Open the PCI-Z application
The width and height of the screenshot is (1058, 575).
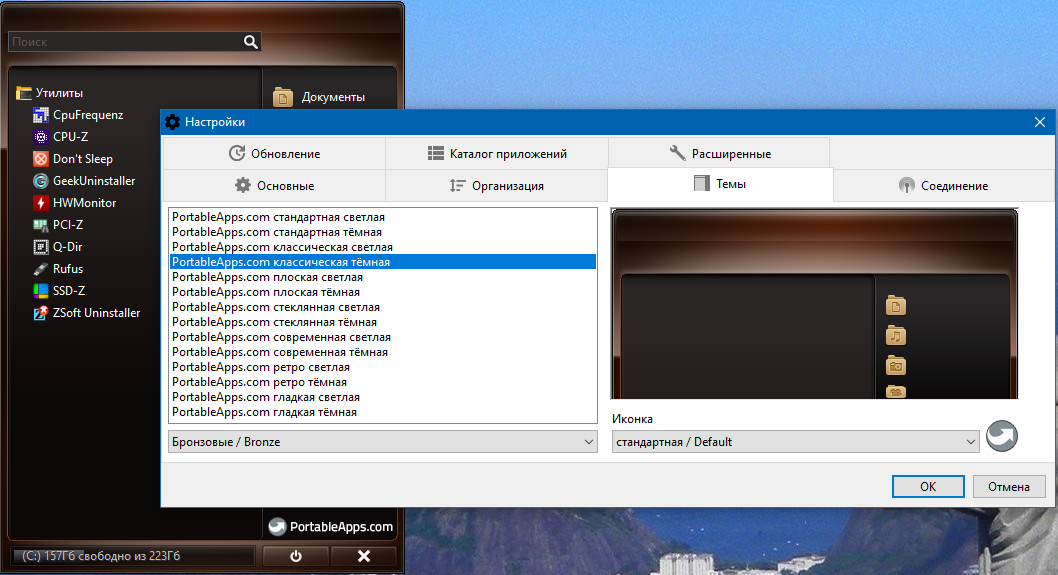click(x=58, y=225)
